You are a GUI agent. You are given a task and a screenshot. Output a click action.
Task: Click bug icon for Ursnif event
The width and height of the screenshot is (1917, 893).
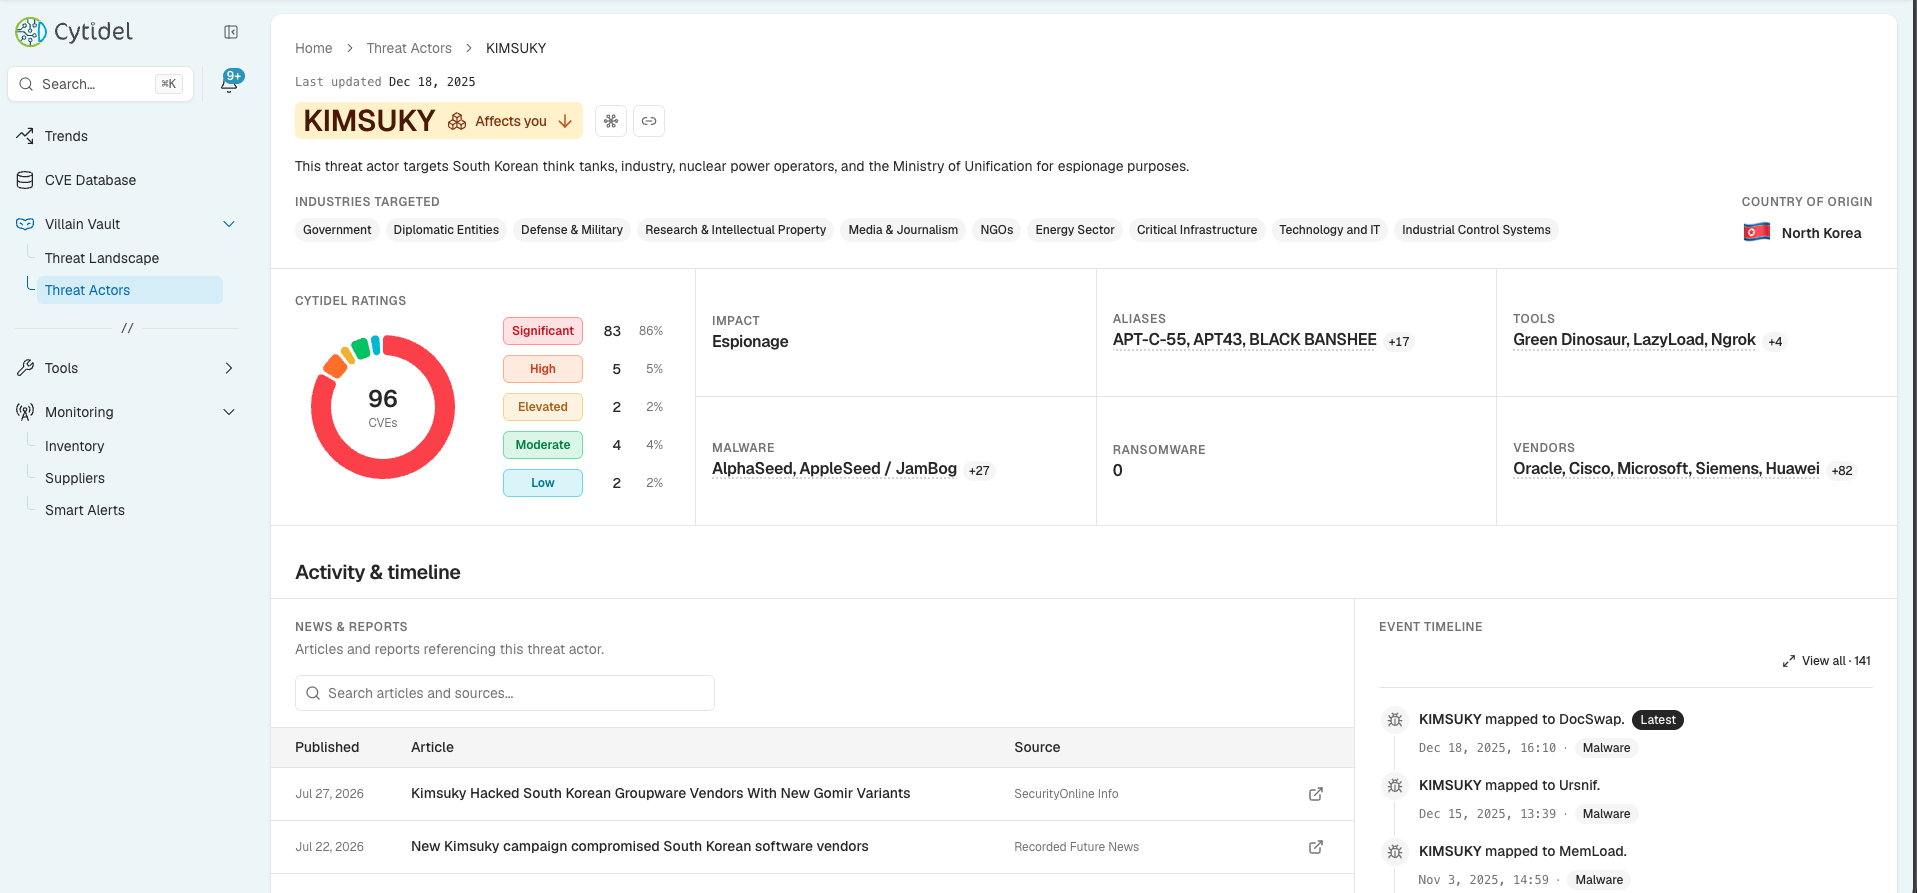coord(1395,786)
